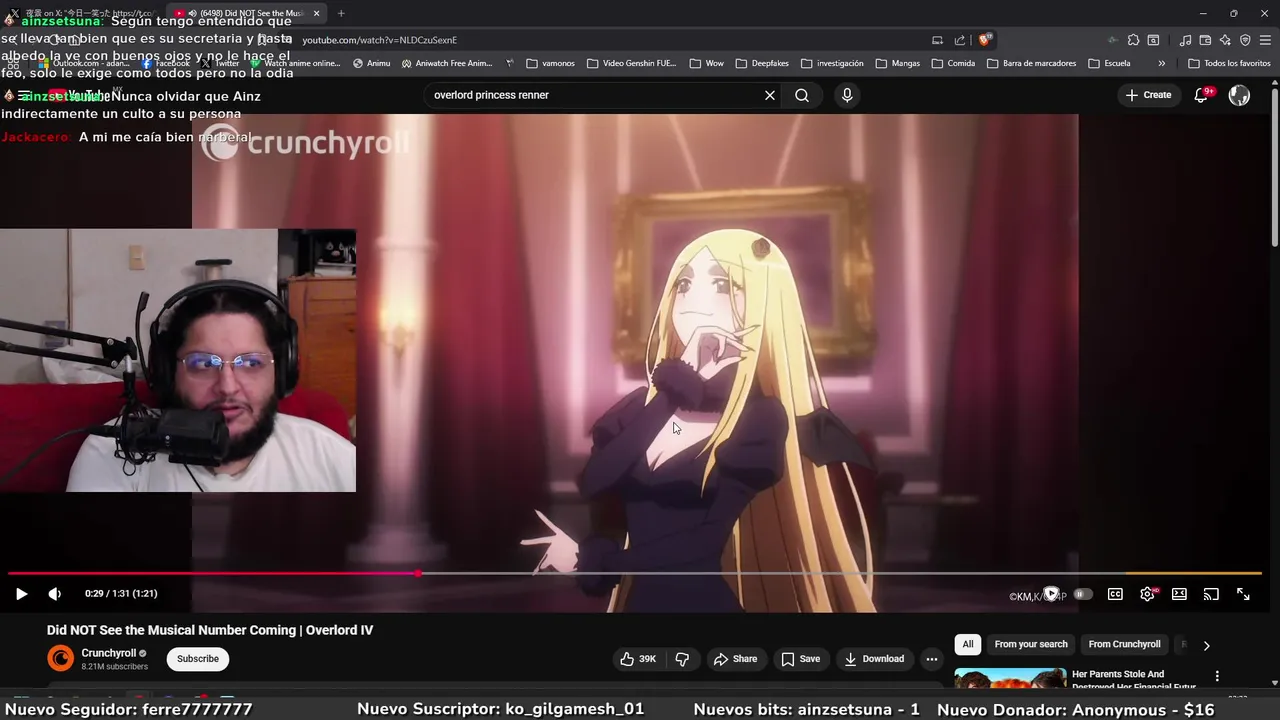1280x720 pixels.
Task: Expand hidden bookmarks with the double chevron
Action: coord(1161,63)
